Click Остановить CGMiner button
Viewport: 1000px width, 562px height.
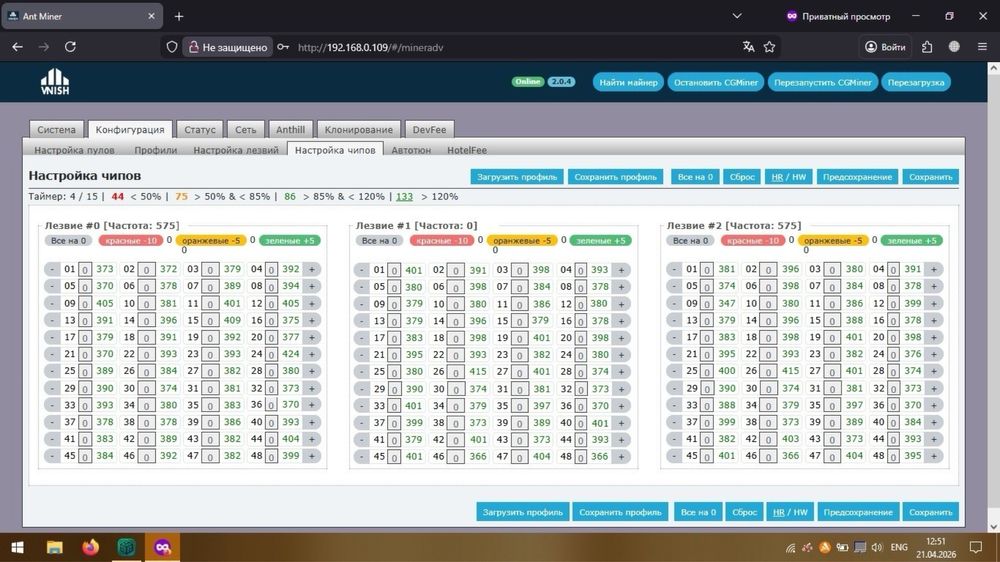tap(716, 82)
